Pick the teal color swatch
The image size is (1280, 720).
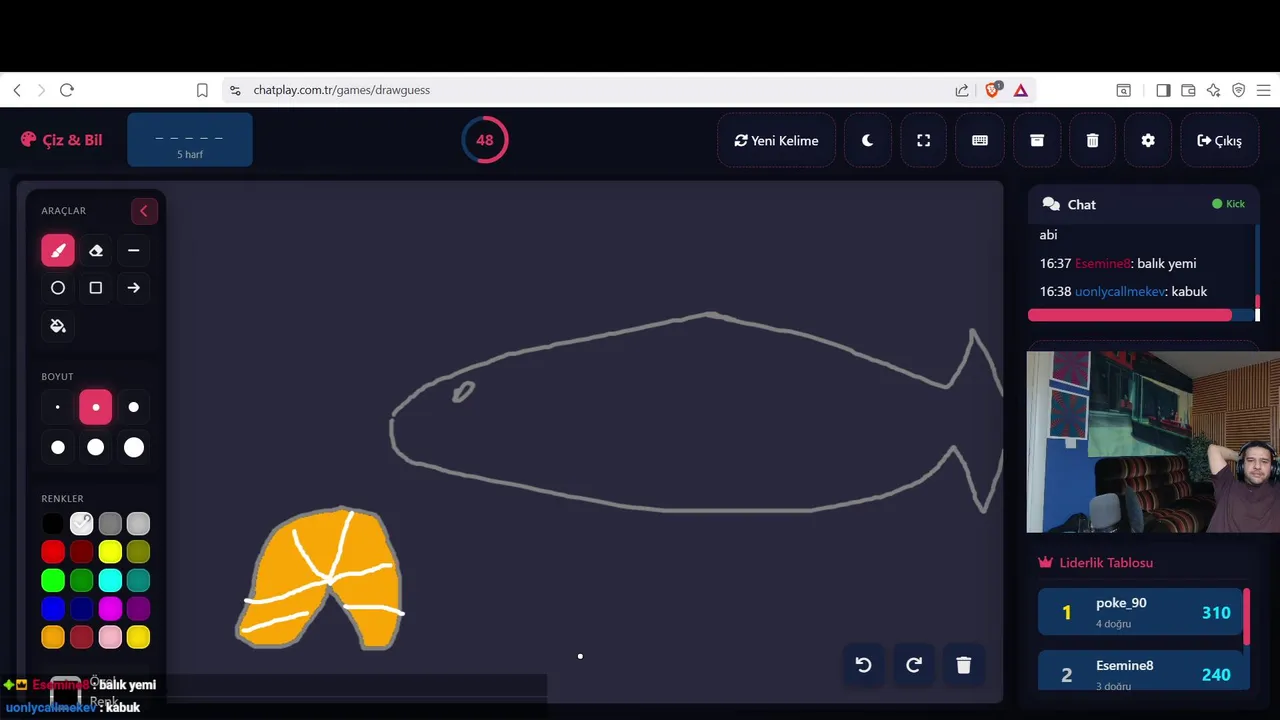click(139, 580)
